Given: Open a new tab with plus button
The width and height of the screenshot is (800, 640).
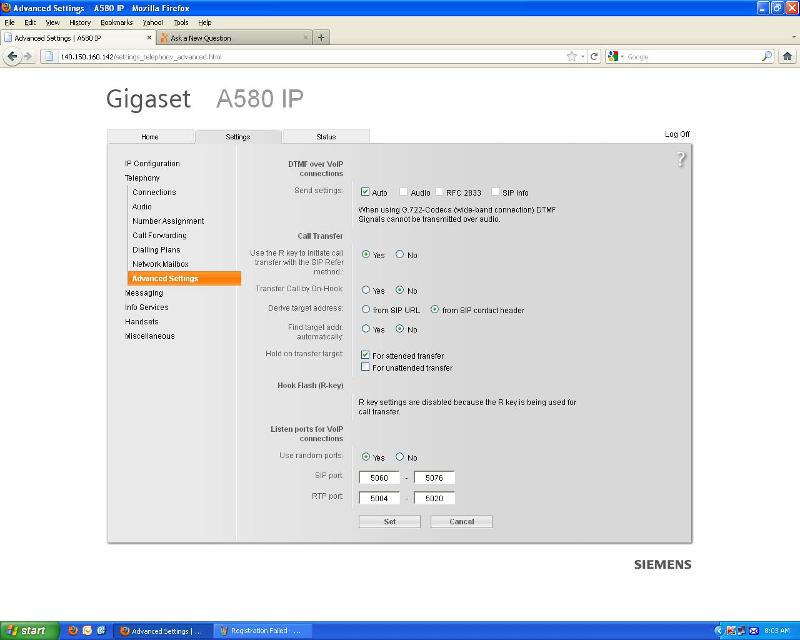Looking at the screenshot, I should coord(321,38).
